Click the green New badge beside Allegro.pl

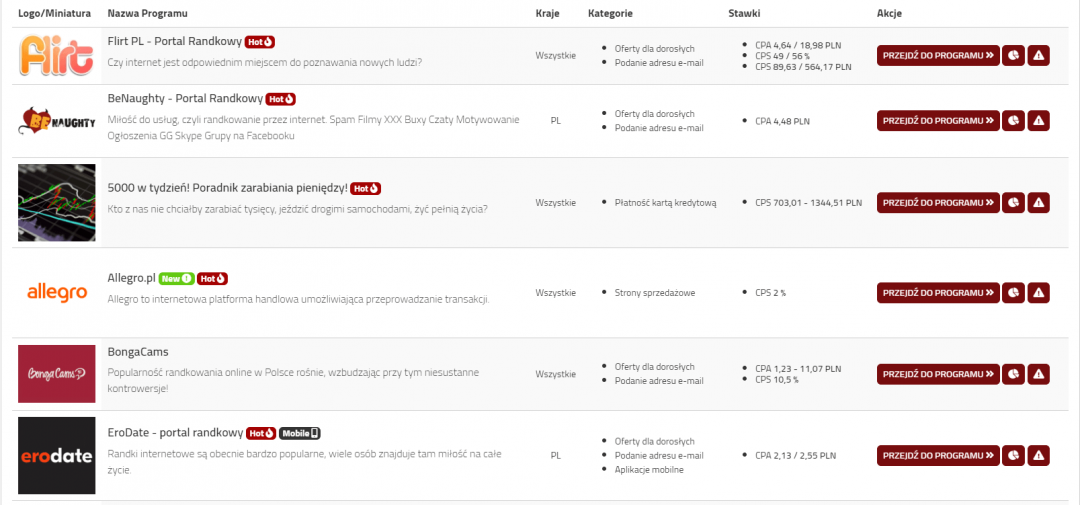(x=176, y=278)
